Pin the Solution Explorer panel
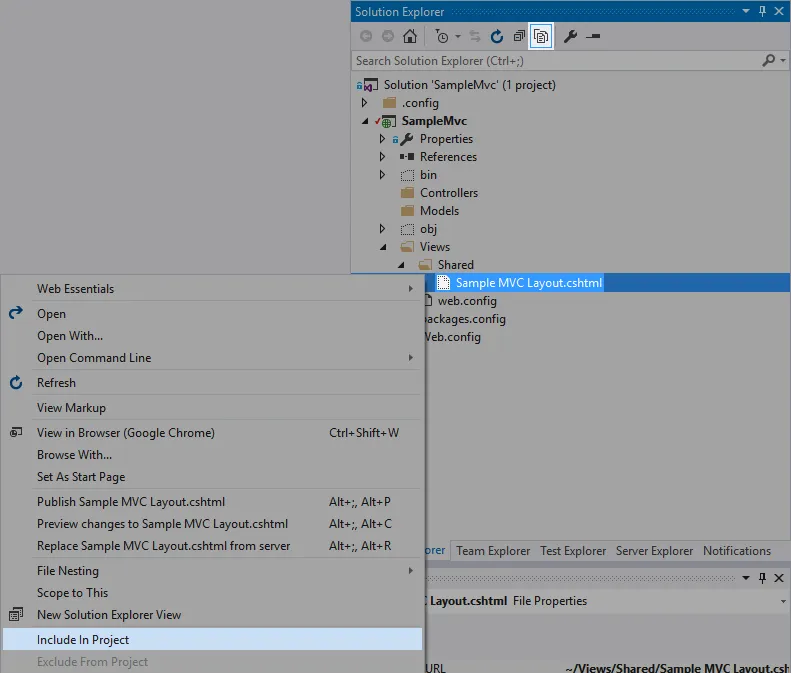The width and height of the screenshot is (791, 673). pos(762,11)
